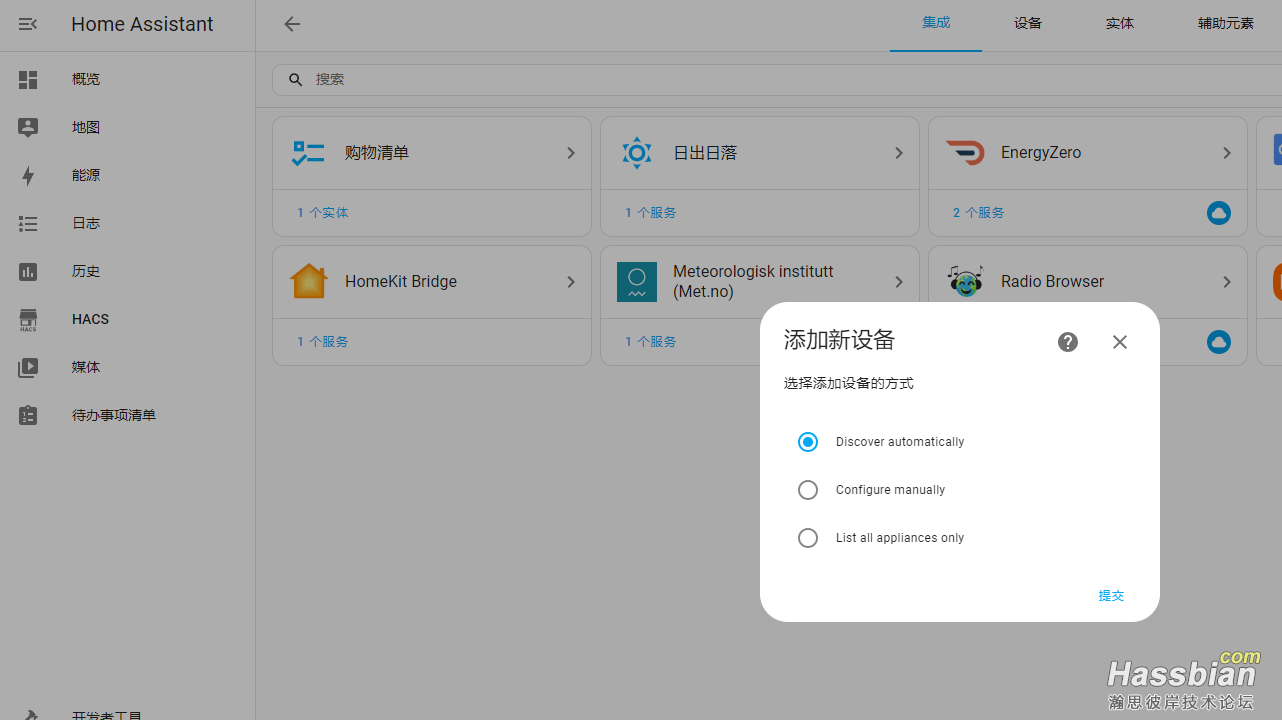Image resolution: width=1282 pixels, height=720 pixels.
Task: Open the 概览 dashboard icon in the sidebar
Action: pyautogui.click(x=28, y=80)
